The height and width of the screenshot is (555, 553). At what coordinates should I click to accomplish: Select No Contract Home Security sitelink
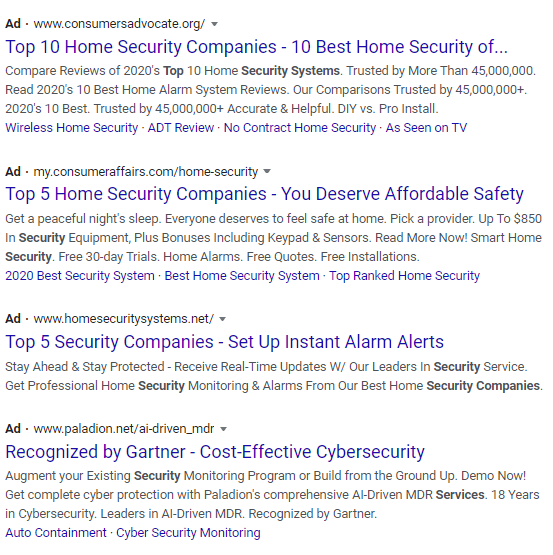coord(300,128)
